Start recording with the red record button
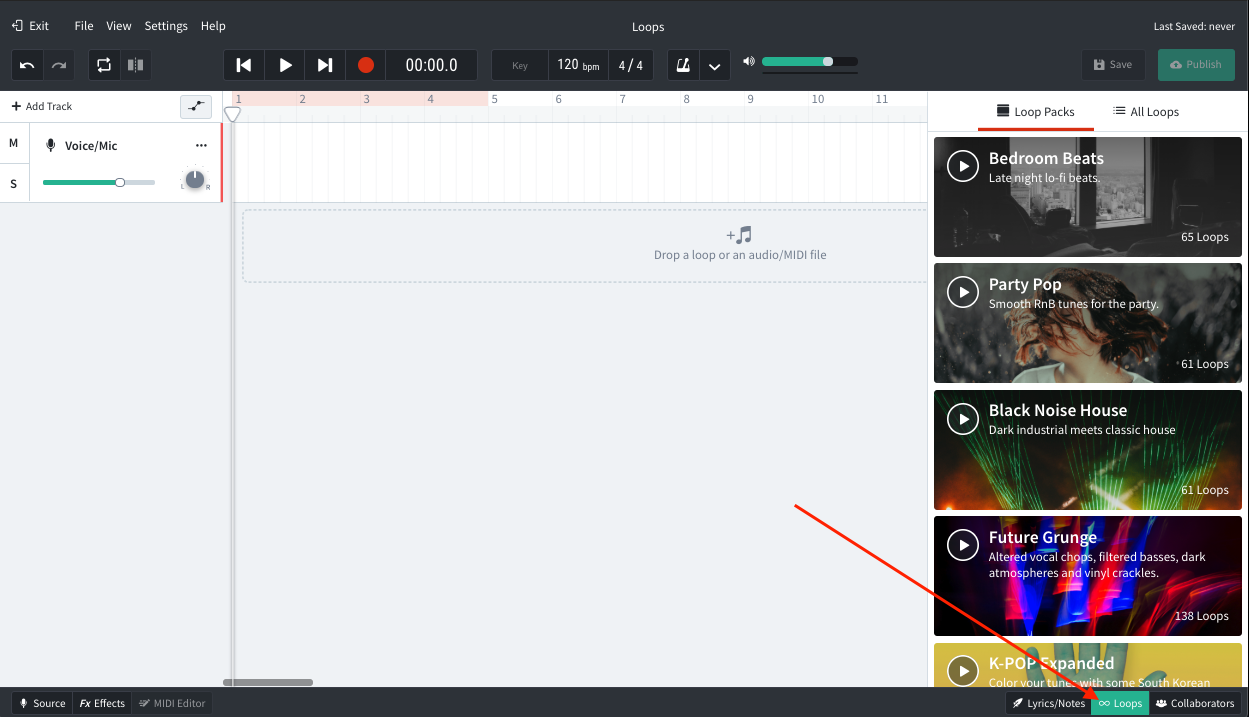This screenshot has width=1249, height=717. coord(365,64)
